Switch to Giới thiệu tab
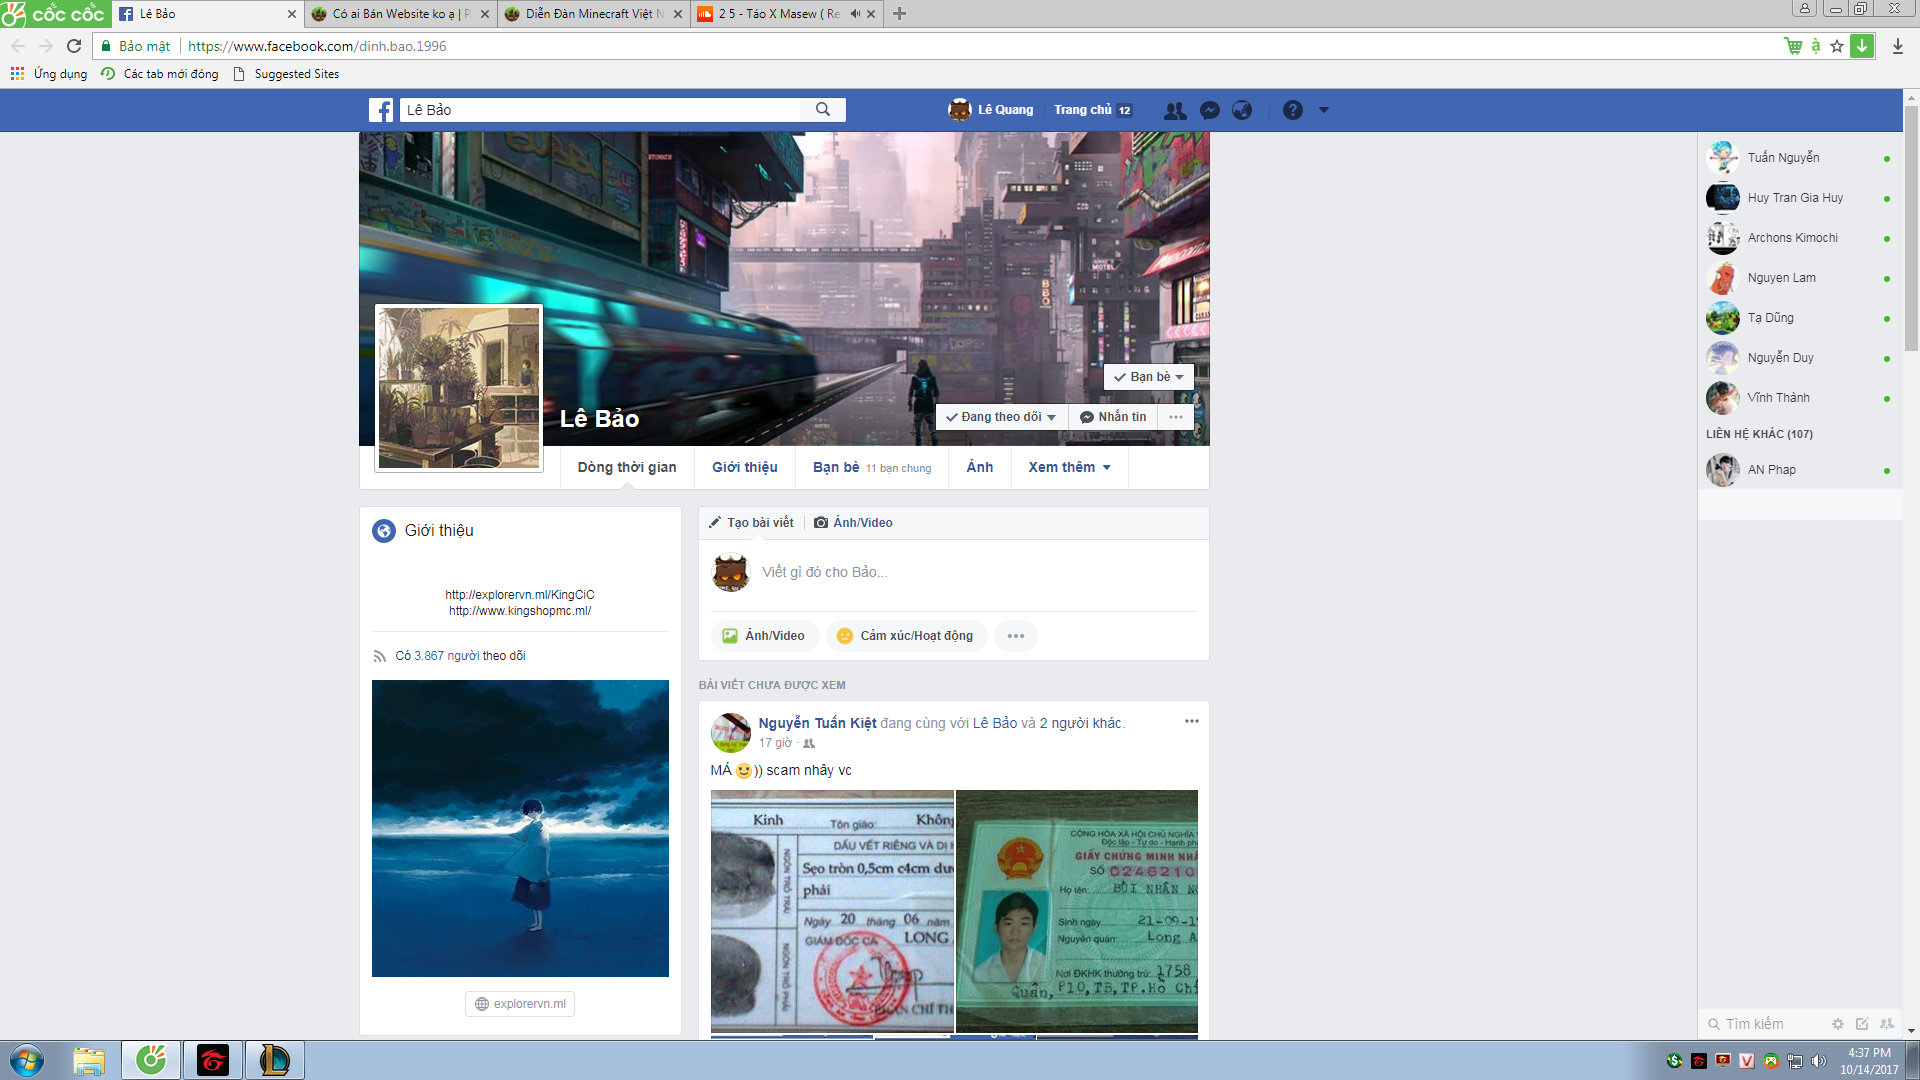 tap(744, 467)
